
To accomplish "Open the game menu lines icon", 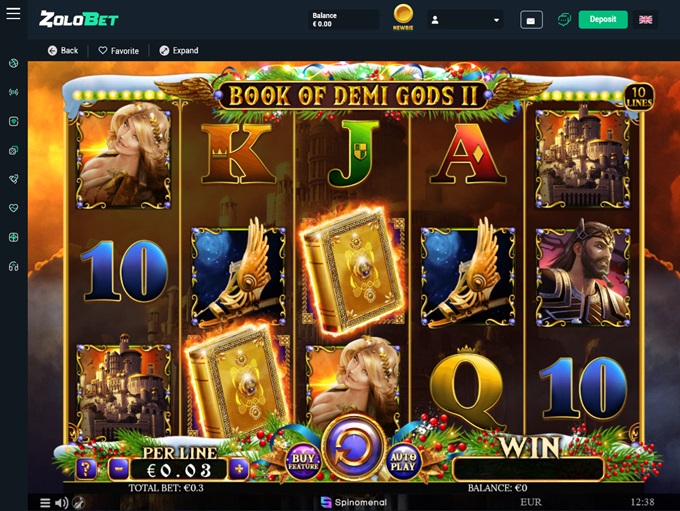I will coord(45,503).
